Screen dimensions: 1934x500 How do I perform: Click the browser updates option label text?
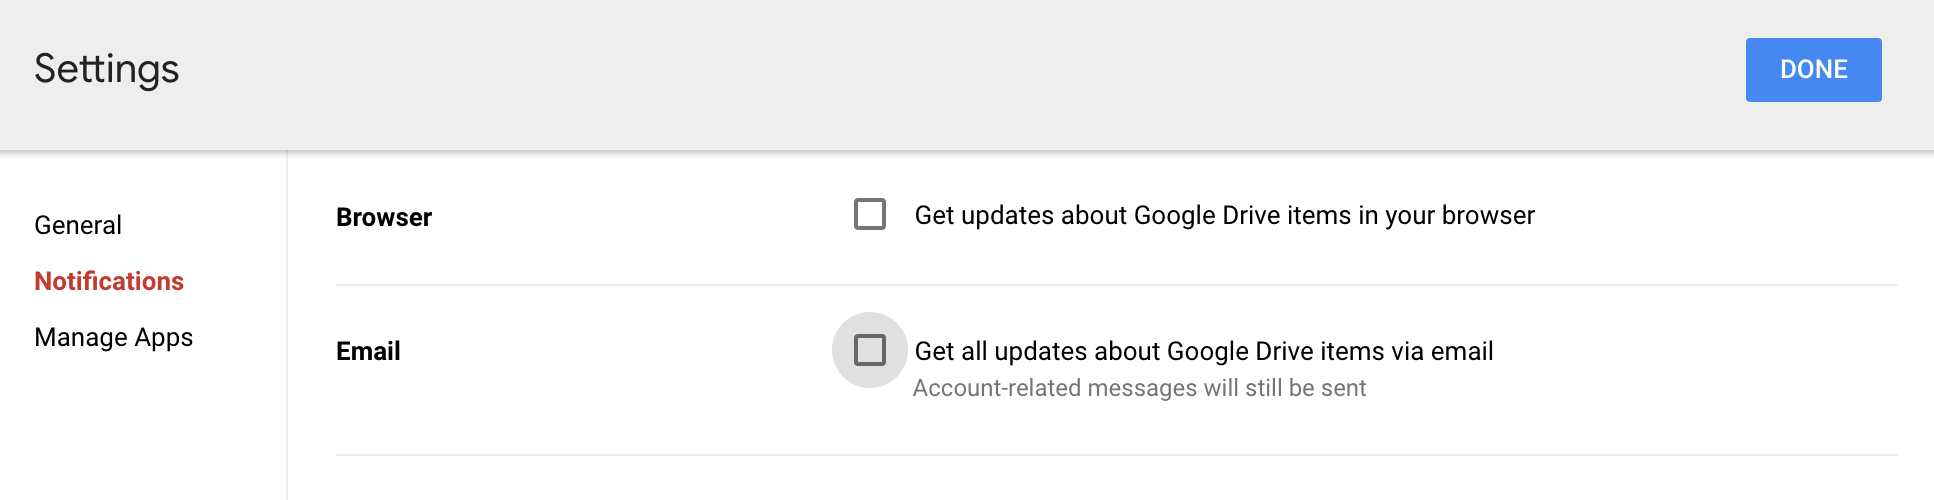1224,215
